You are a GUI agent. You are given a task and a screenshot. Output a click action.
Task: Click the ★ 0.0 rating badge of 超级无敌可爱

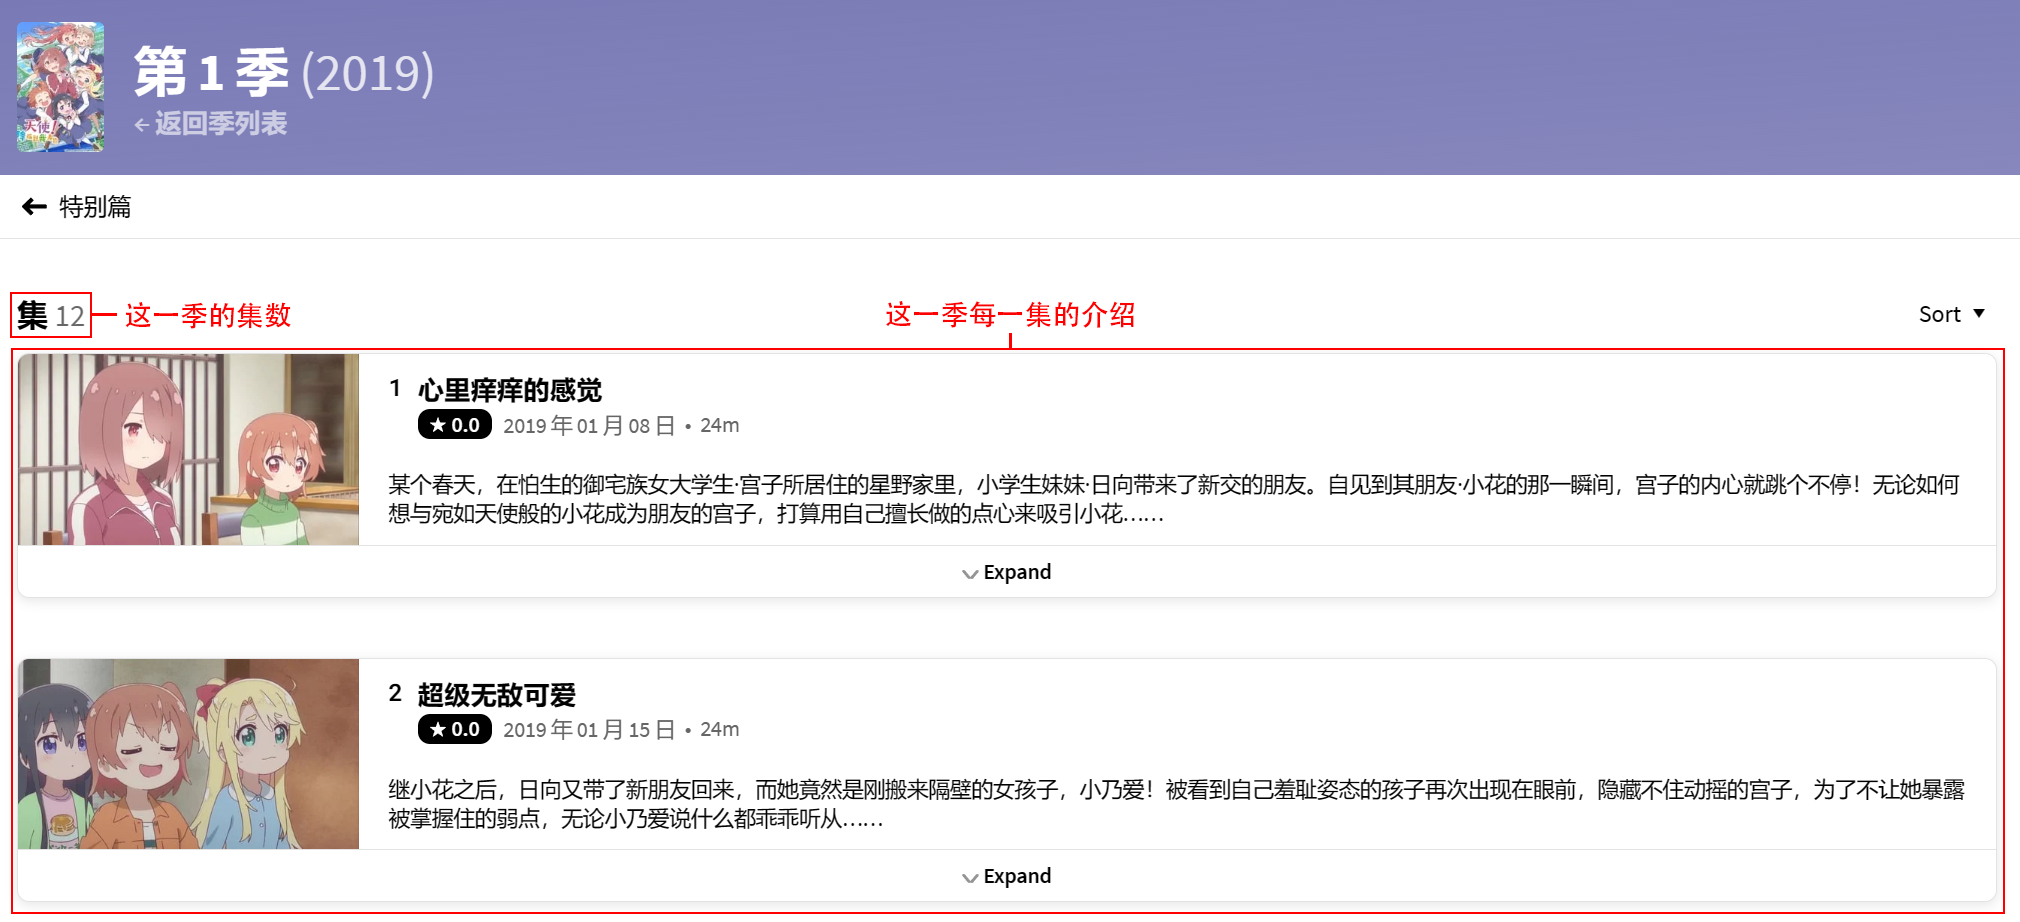[453, 729]
